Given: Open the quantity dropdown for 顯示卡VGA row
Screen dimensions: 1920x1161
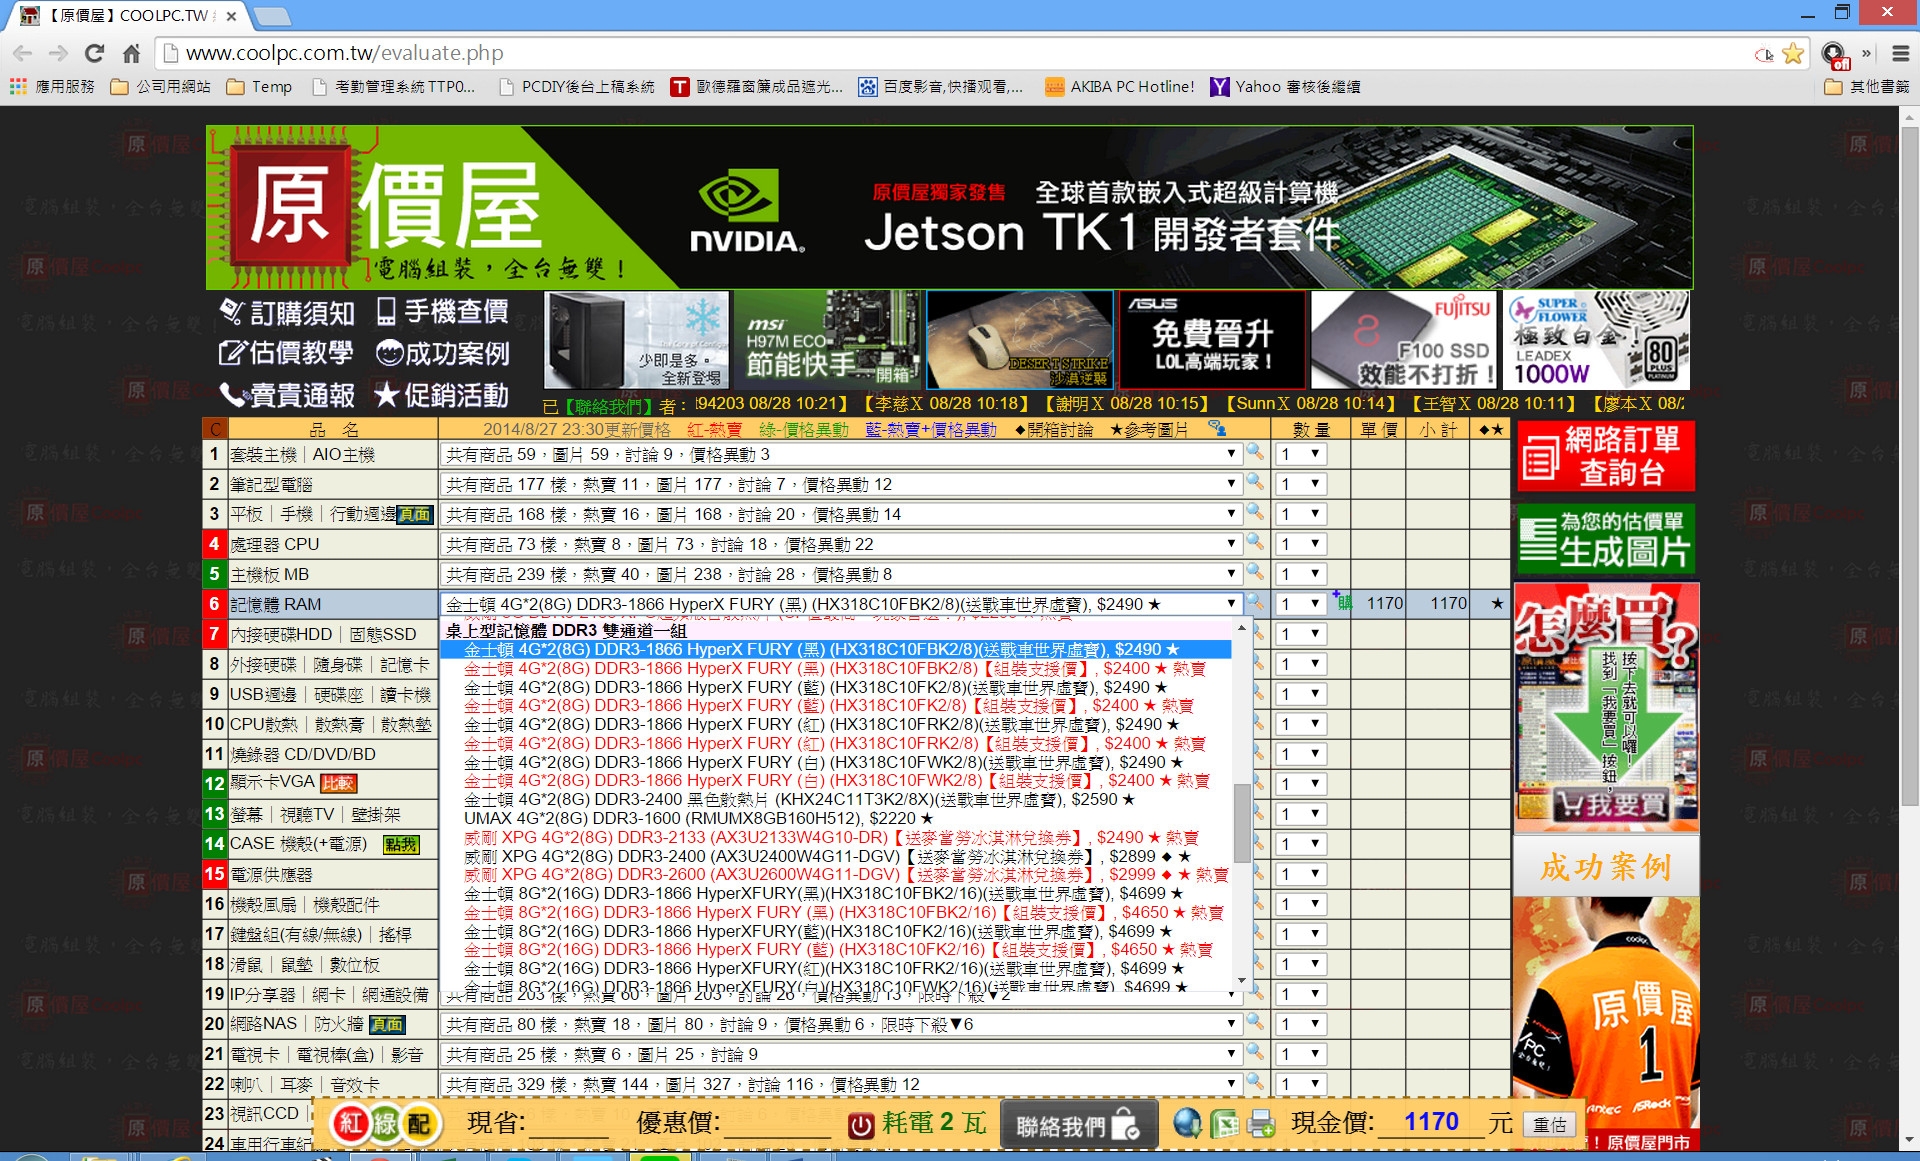Looking at the screenshot, I should pos(1300,784).
